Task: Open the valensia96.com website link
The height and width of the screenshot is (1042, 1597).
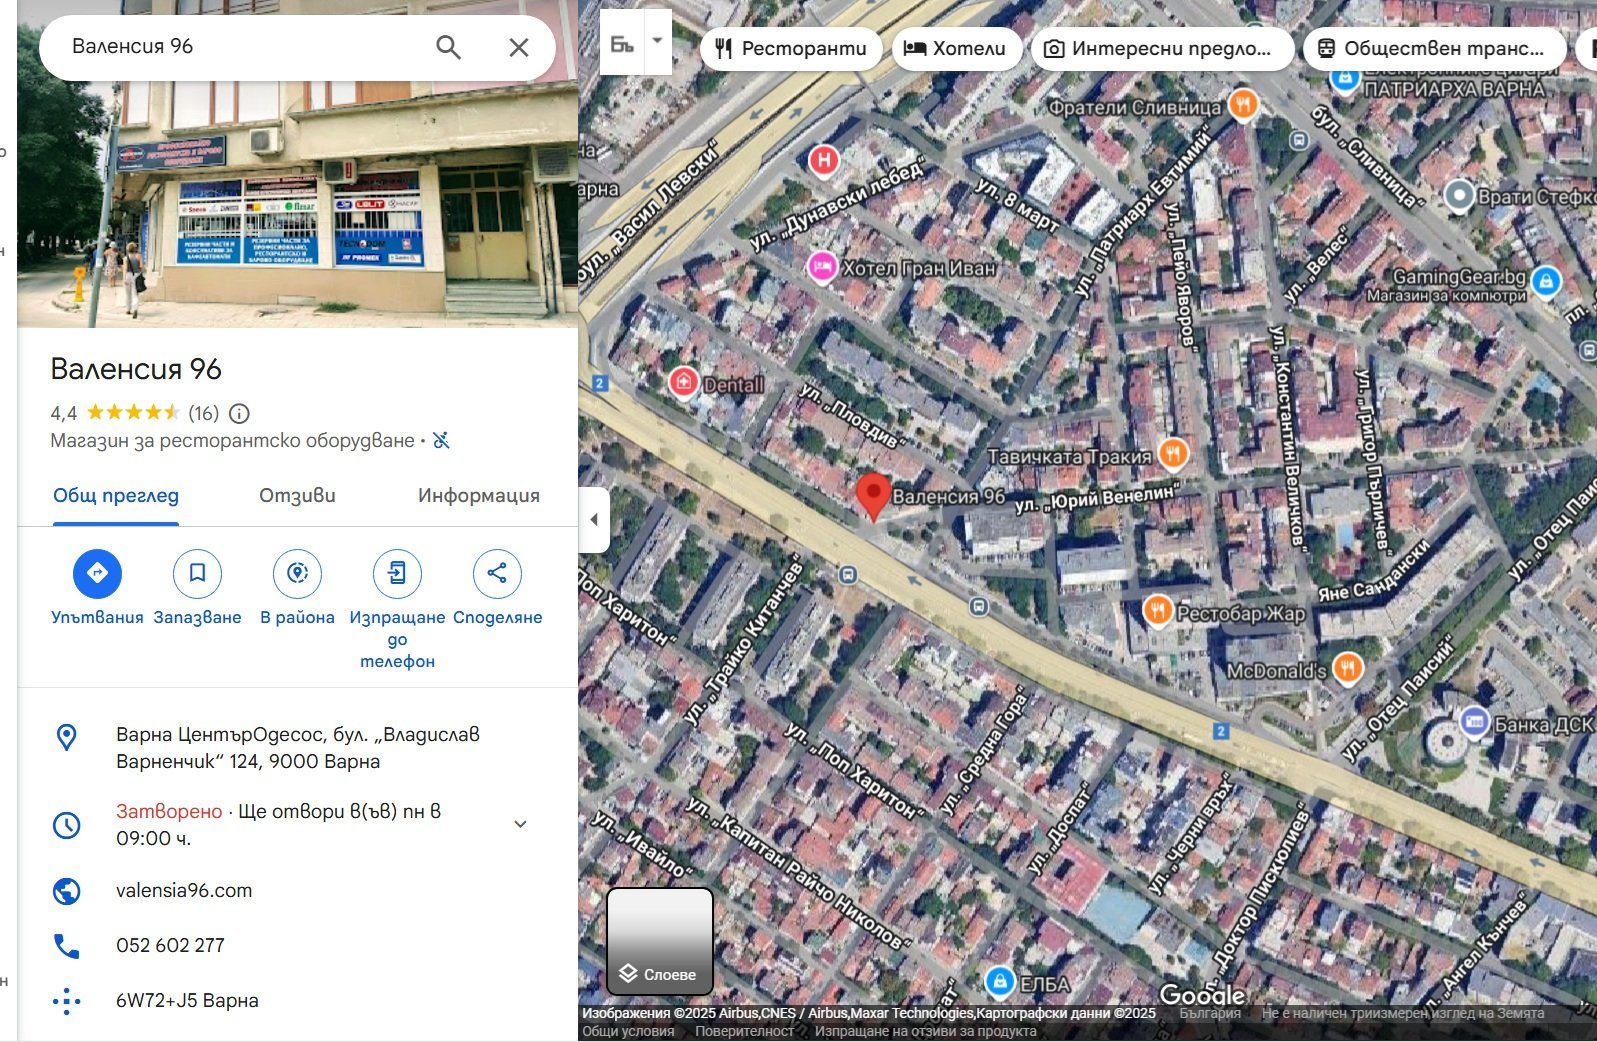Action: tap(184, 890)
